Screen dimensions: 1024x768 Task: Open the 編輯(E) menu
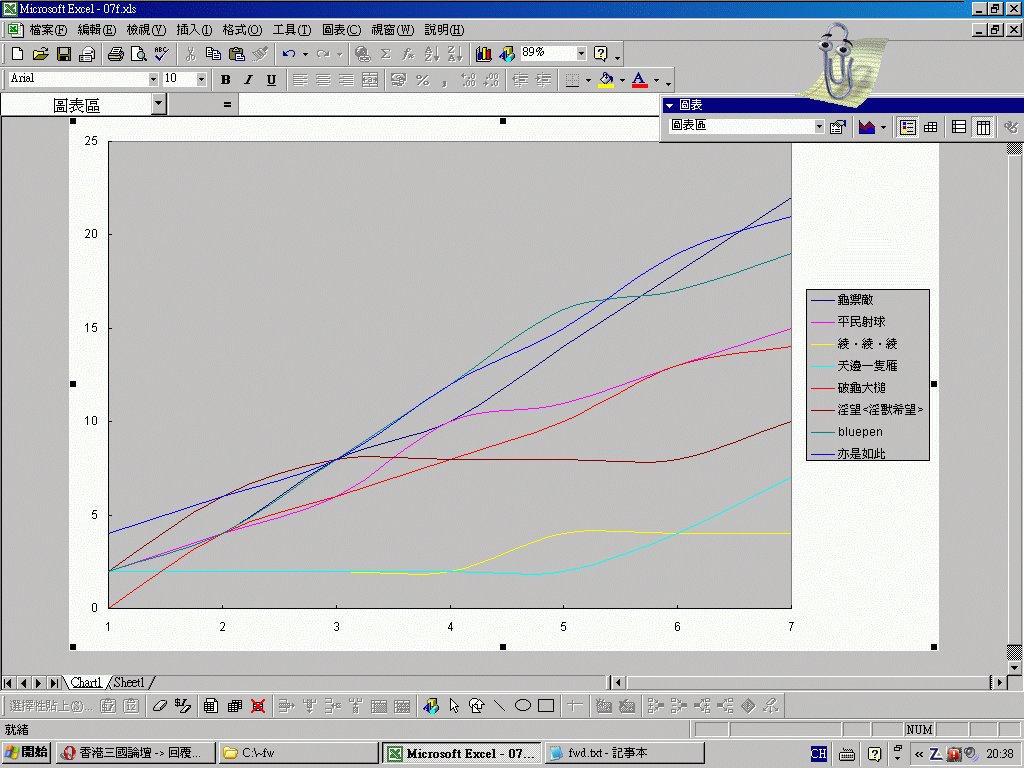(97, 30)
